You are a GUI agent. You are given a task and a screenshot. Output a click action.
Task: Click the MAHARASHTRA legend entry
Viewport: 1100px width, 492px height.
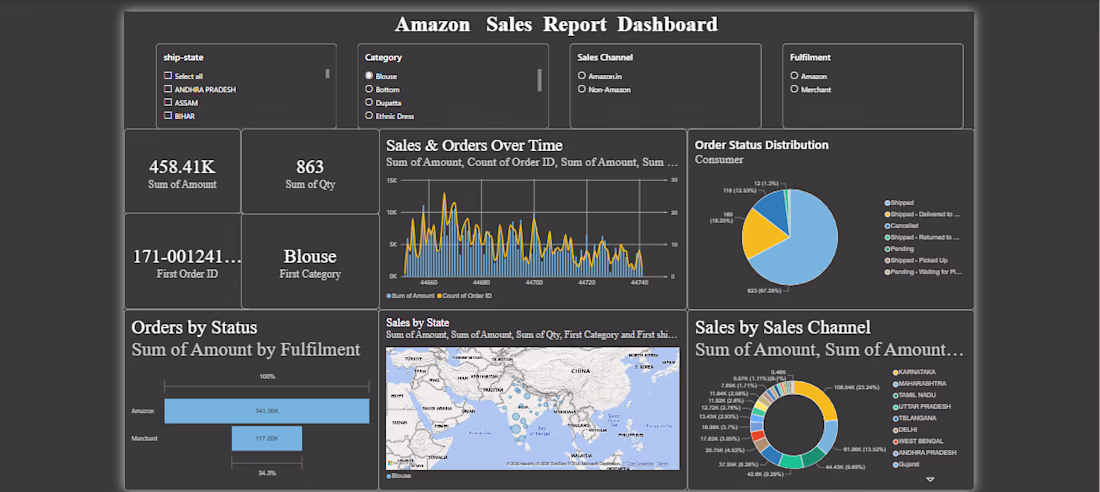point(919,384)
